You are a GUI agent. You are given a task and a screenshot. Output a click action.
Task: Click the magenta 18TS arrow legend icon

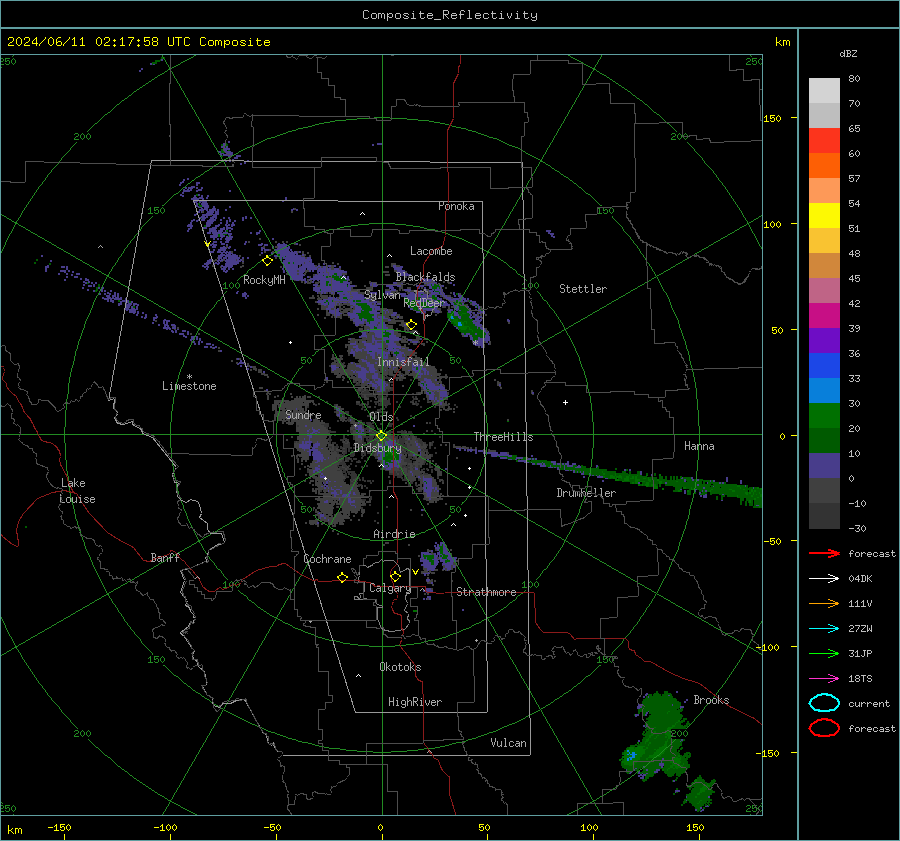[824, 679]
